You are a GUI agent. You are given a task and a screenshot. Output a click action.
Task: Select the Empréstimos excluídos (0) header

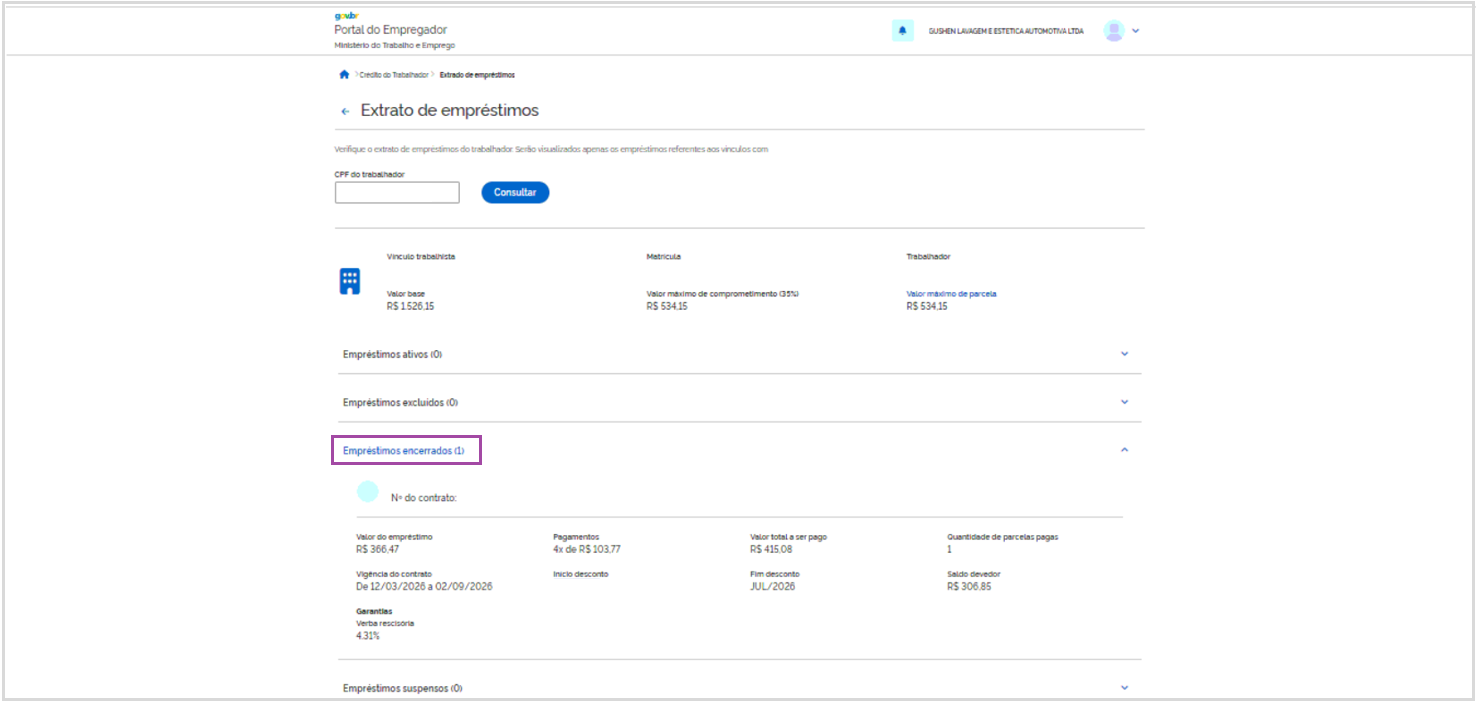400,403
